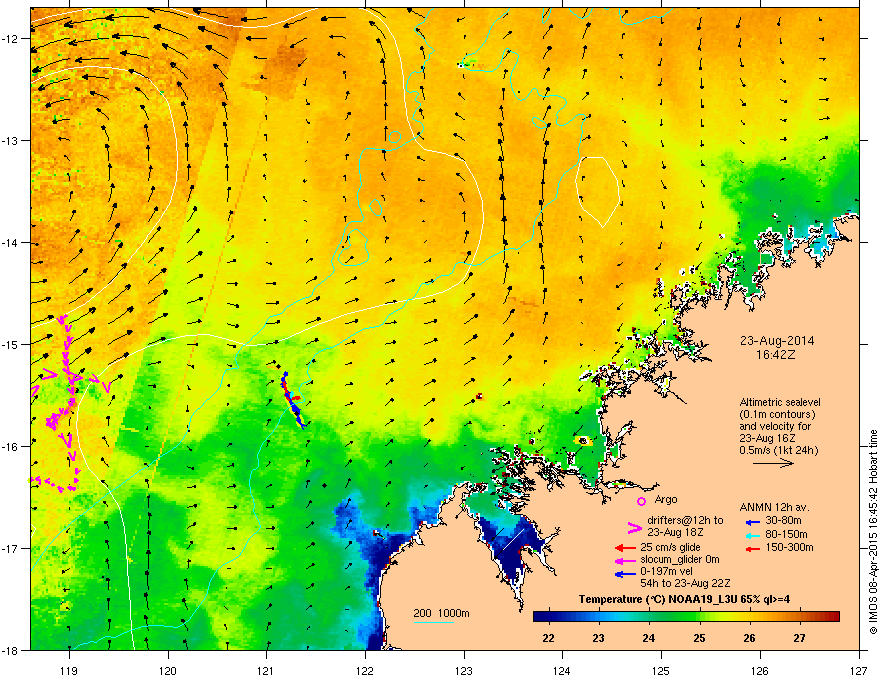Click the red 25 cm/s glide arrow
This screenshot has width=880, height=680.
click(x=625, y=548)
